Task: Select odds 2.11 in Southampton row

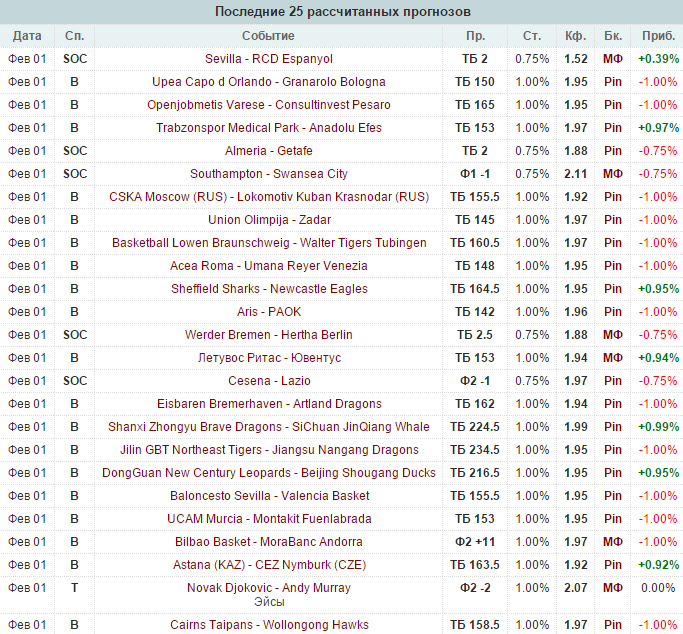Action: click(575, 174)
